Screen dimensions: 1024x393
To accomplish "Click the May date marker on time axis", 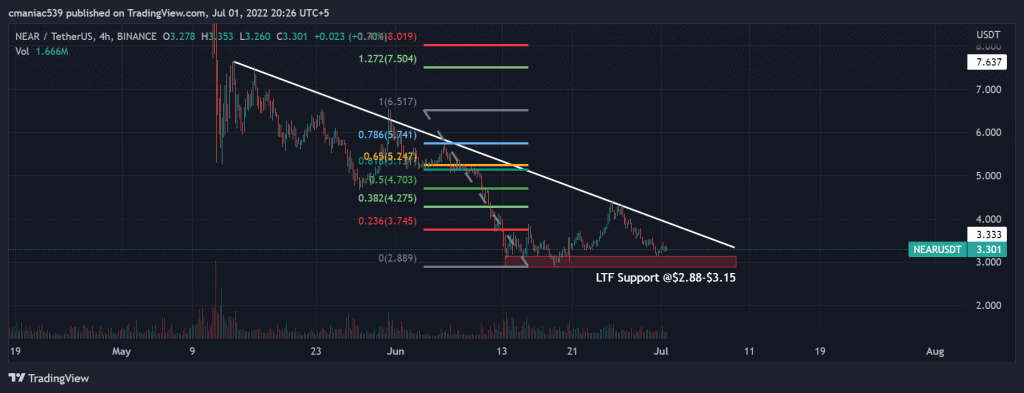I will [121, 351].
